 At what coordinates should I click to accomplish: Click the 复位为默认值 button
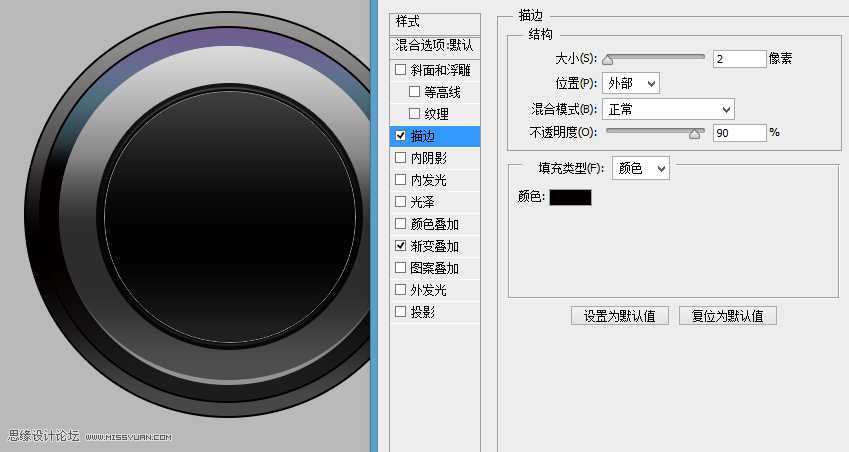point(727,316)
